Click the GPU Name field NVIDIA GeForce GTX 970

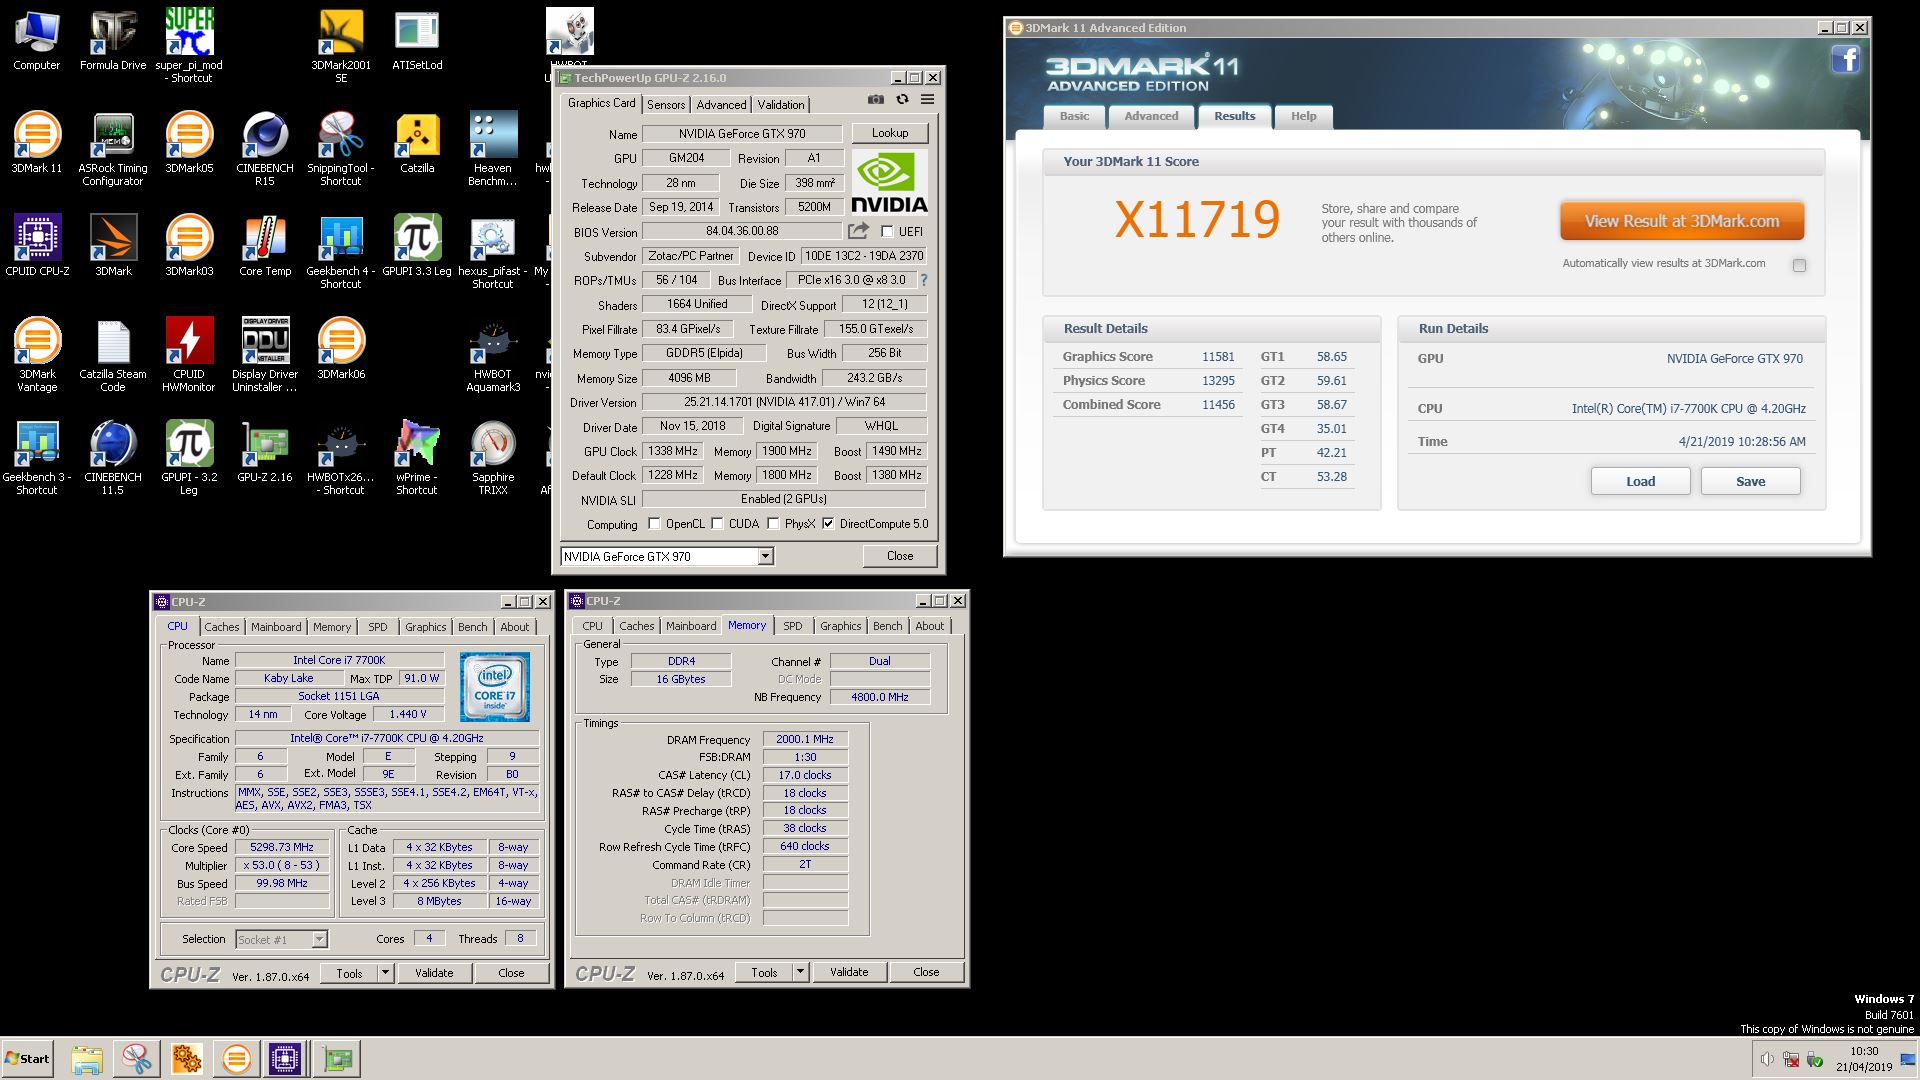click(x=742, y=134)
